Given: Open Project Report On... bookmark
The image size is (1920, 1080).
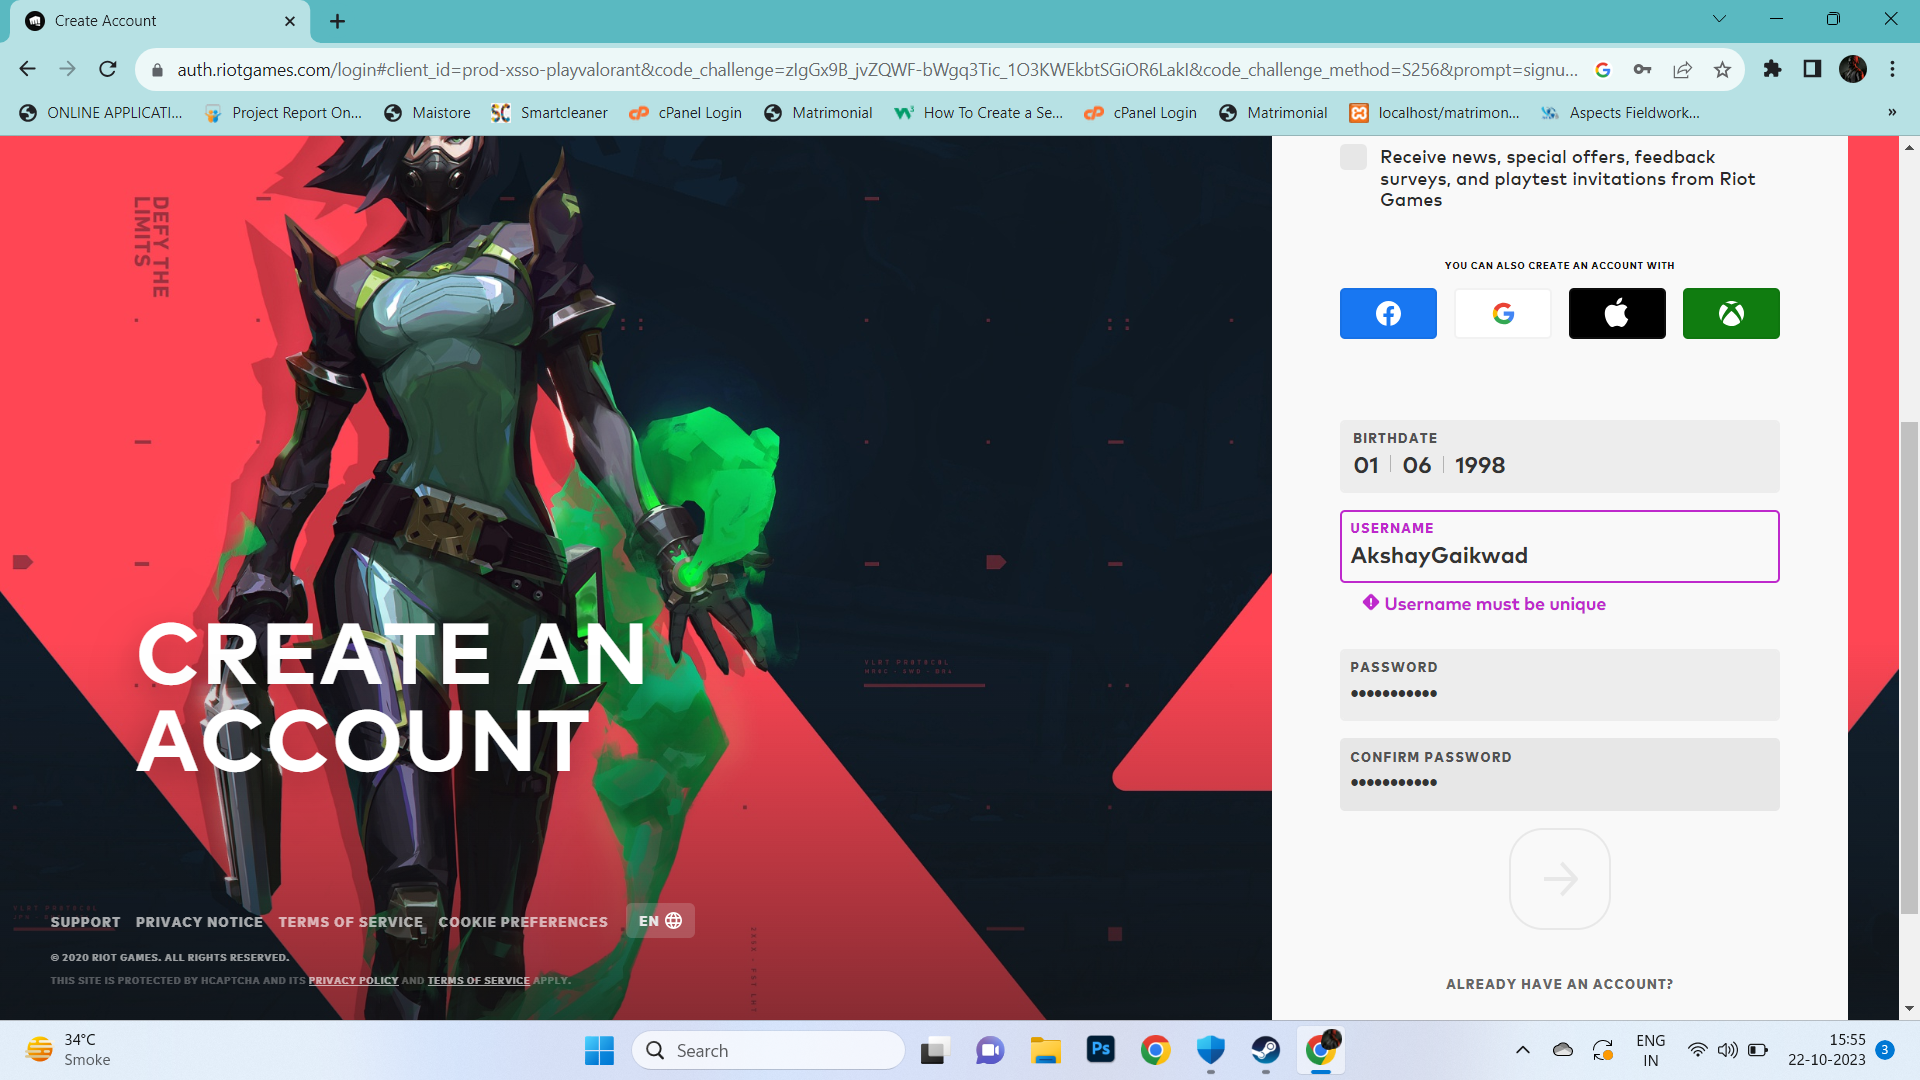Looking at the screenshot, I should [x=283, y=113].
